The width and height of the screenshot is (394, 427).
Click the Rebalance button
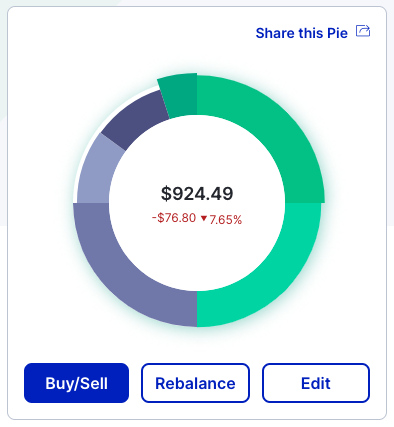coord(195,383)
